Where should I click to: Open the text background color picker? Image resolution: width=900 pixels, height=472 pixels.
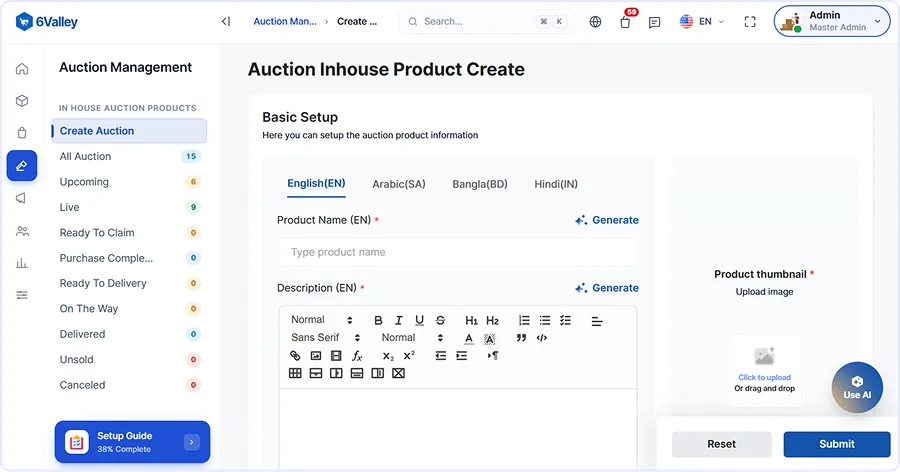click(490, 339)
